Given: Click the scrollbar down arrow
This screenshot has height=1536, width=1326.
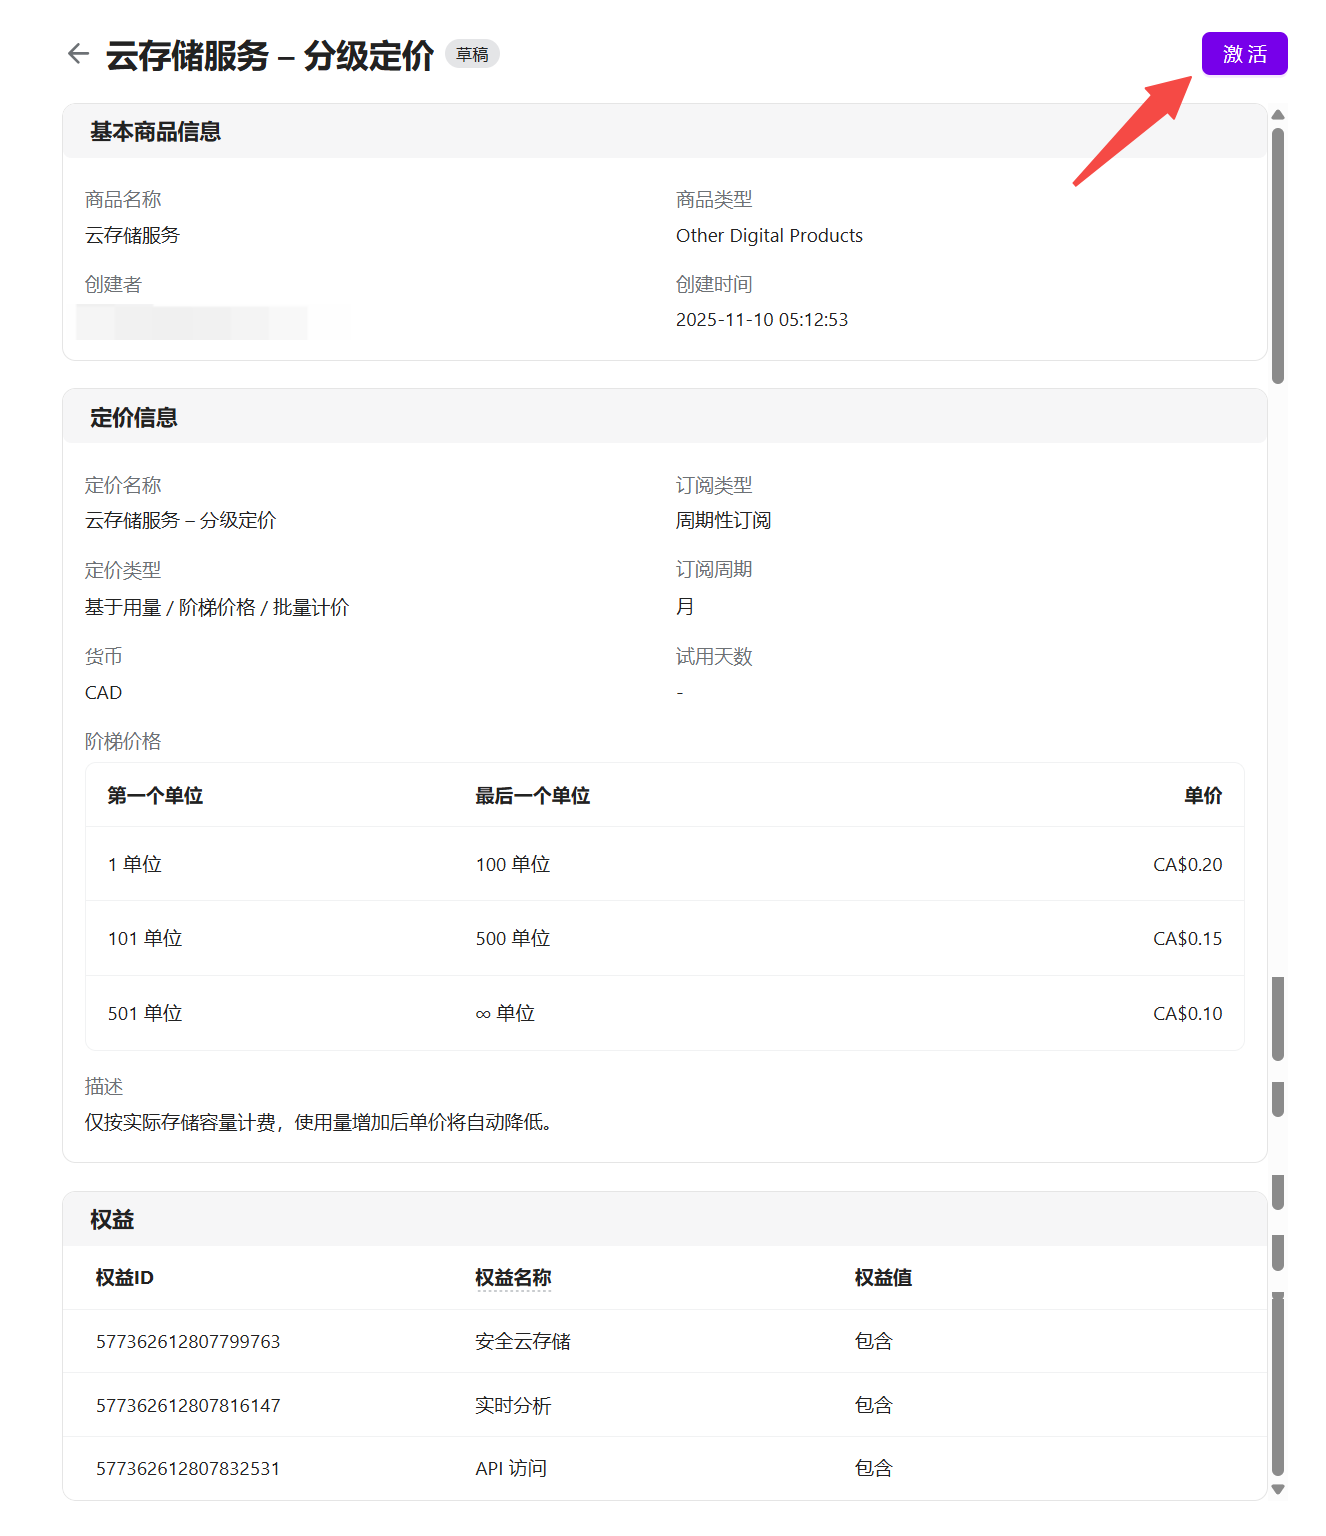Looking at the screenshot, I should (x=1277, y=1489).
